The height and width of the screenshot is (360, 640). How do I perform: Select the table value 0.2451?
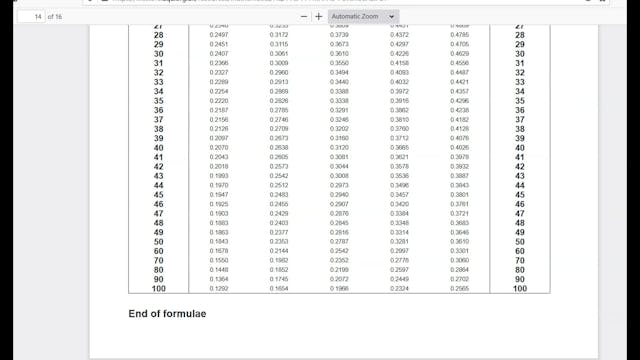click(x=219, y=44)
